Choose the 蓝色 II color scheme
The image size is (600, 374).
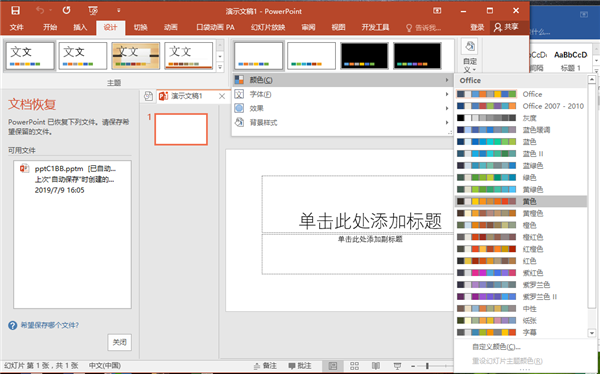pyautogui.click(x=521, y=154)
